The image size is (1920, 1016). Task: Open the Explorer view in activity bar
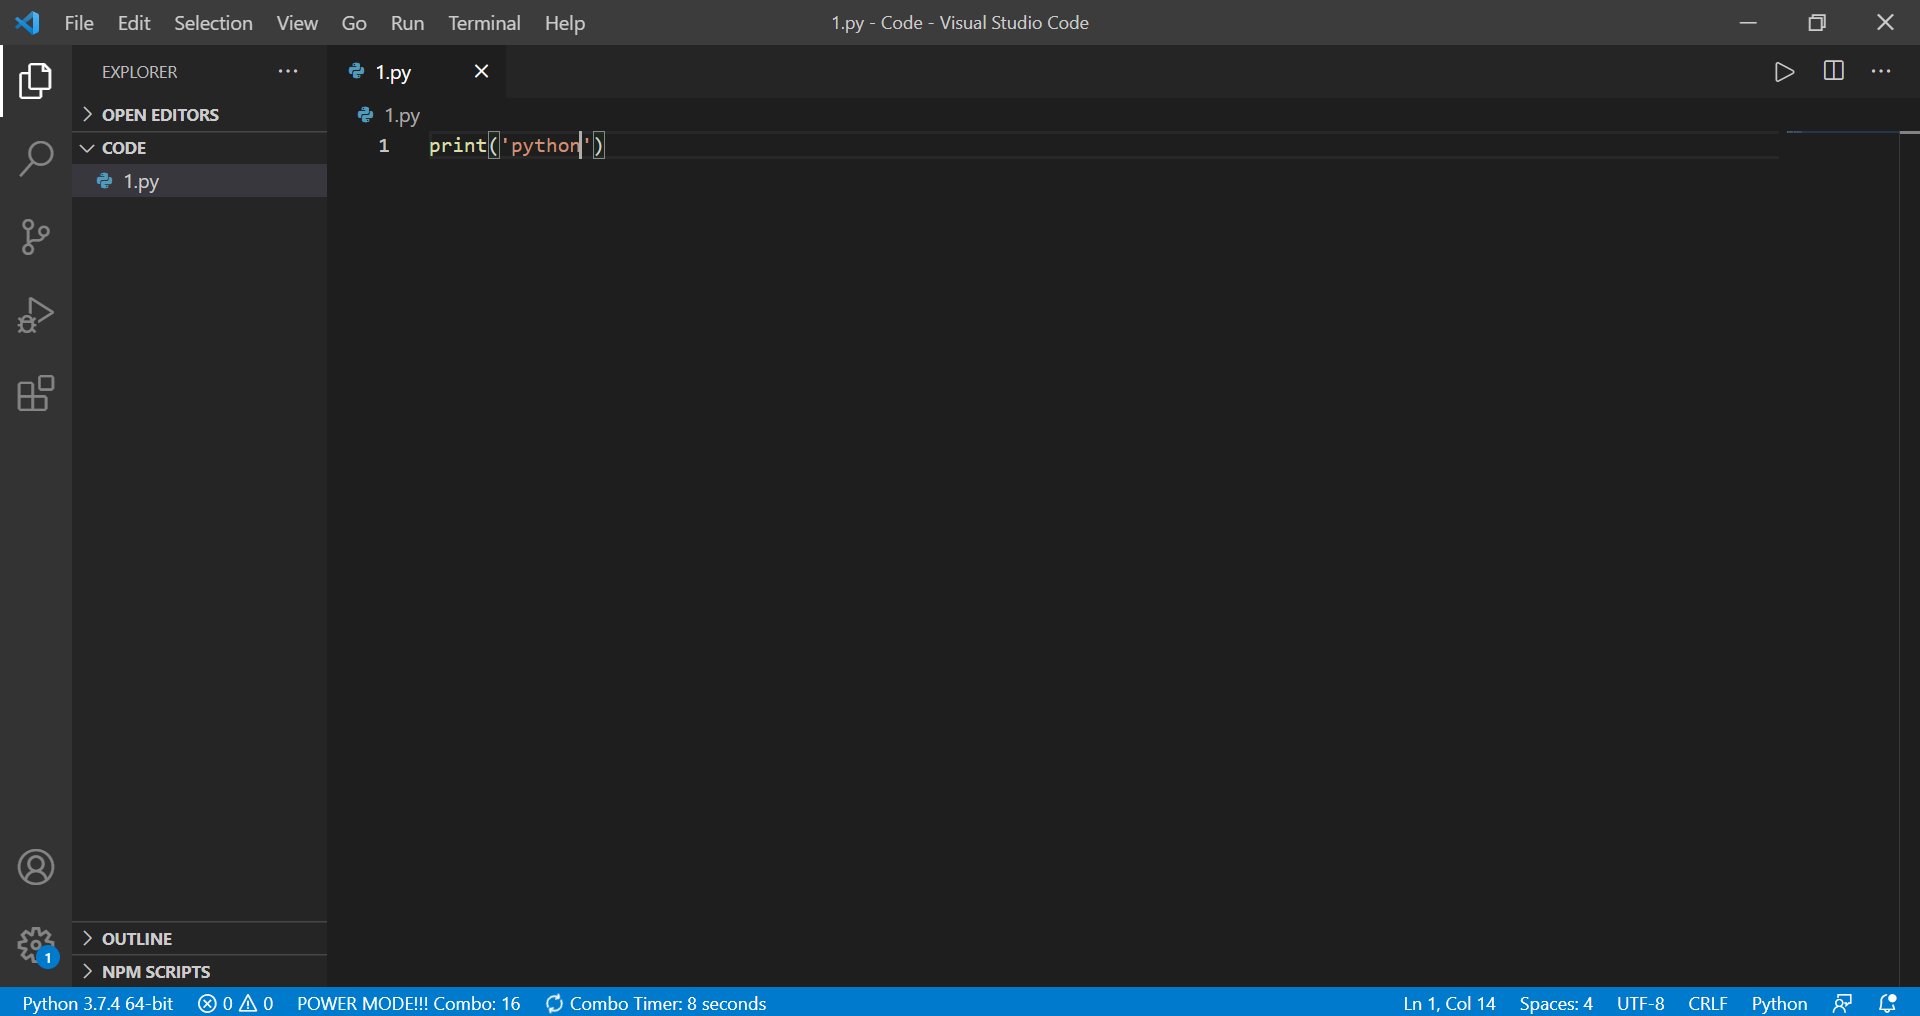click(x=36, y=81)
